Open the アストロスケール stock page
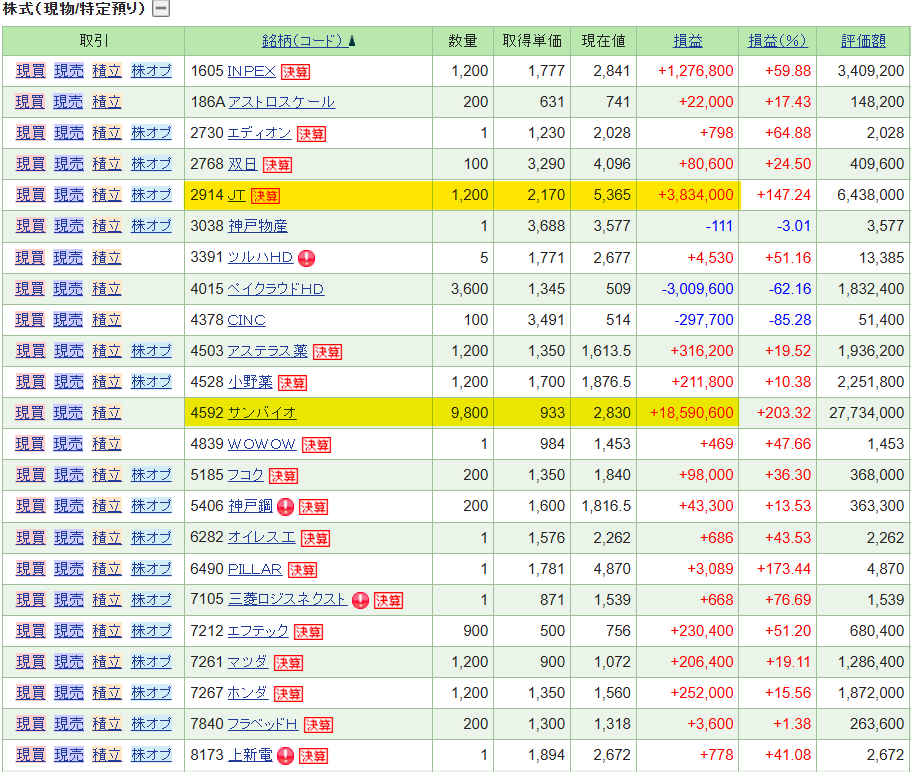Screen dimensions: 911x772 pos(281,102)
